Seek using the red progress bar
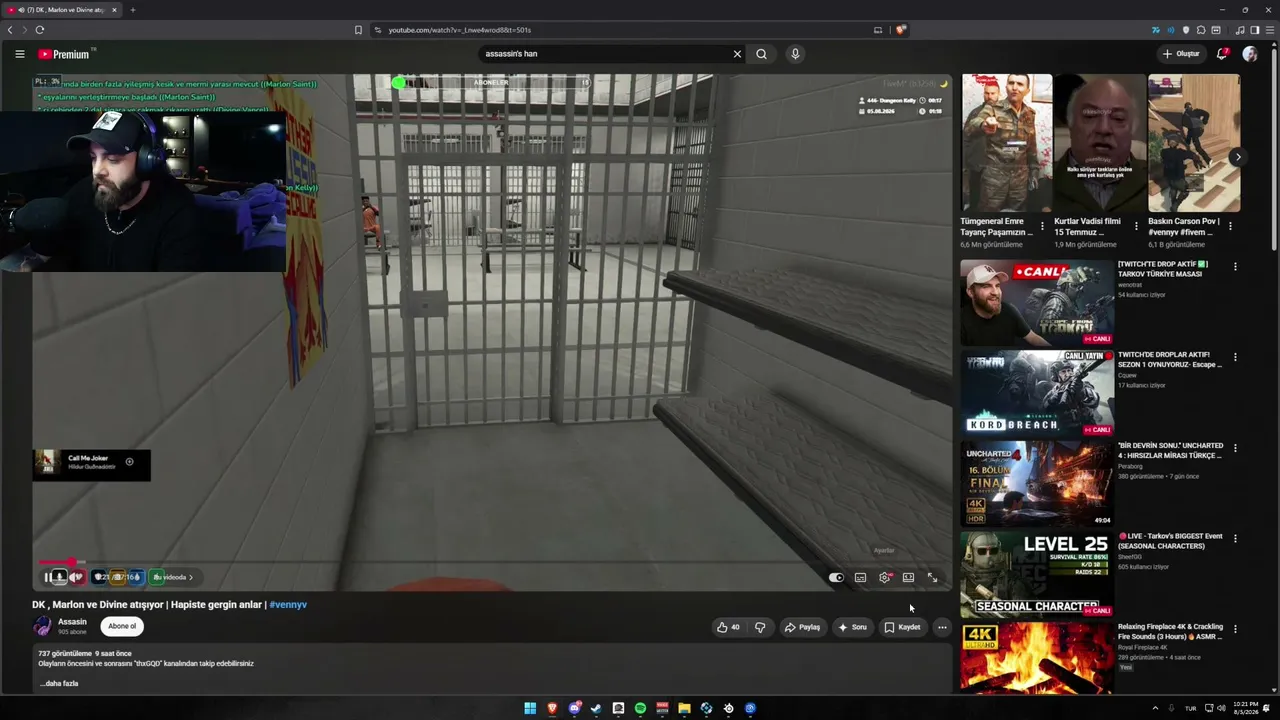Image resolution: width=1280 pixels, height=720 pixels. click(494, 563)
